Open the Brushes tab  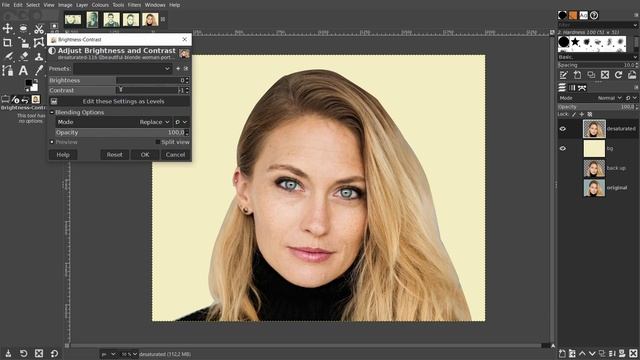coord(562,16)
